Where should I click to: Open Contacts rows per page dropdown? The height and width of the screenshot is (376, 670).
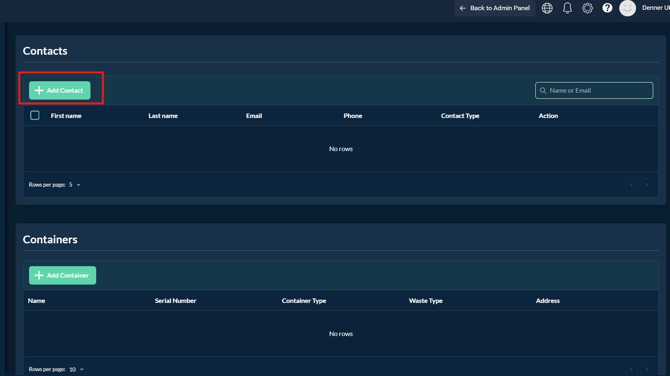75,185
